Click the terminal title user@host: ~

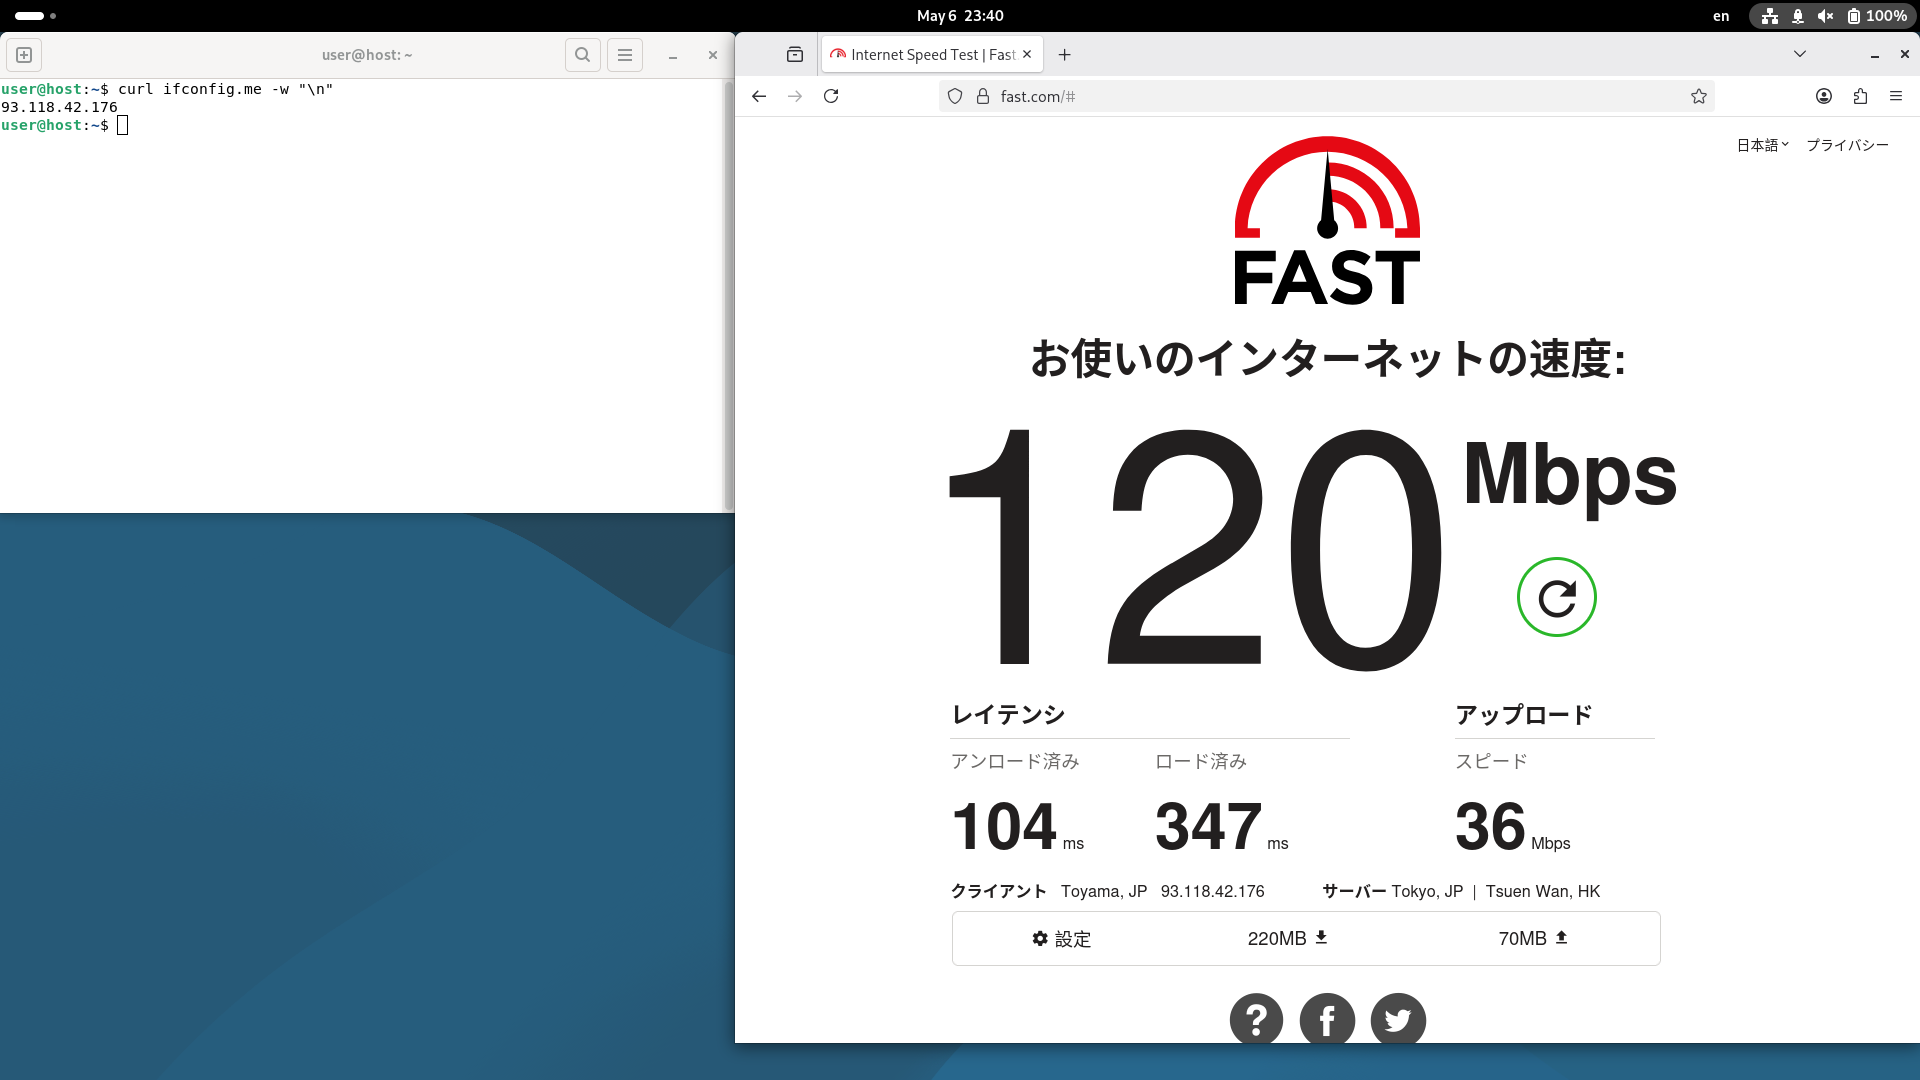[x=367, y=55]
